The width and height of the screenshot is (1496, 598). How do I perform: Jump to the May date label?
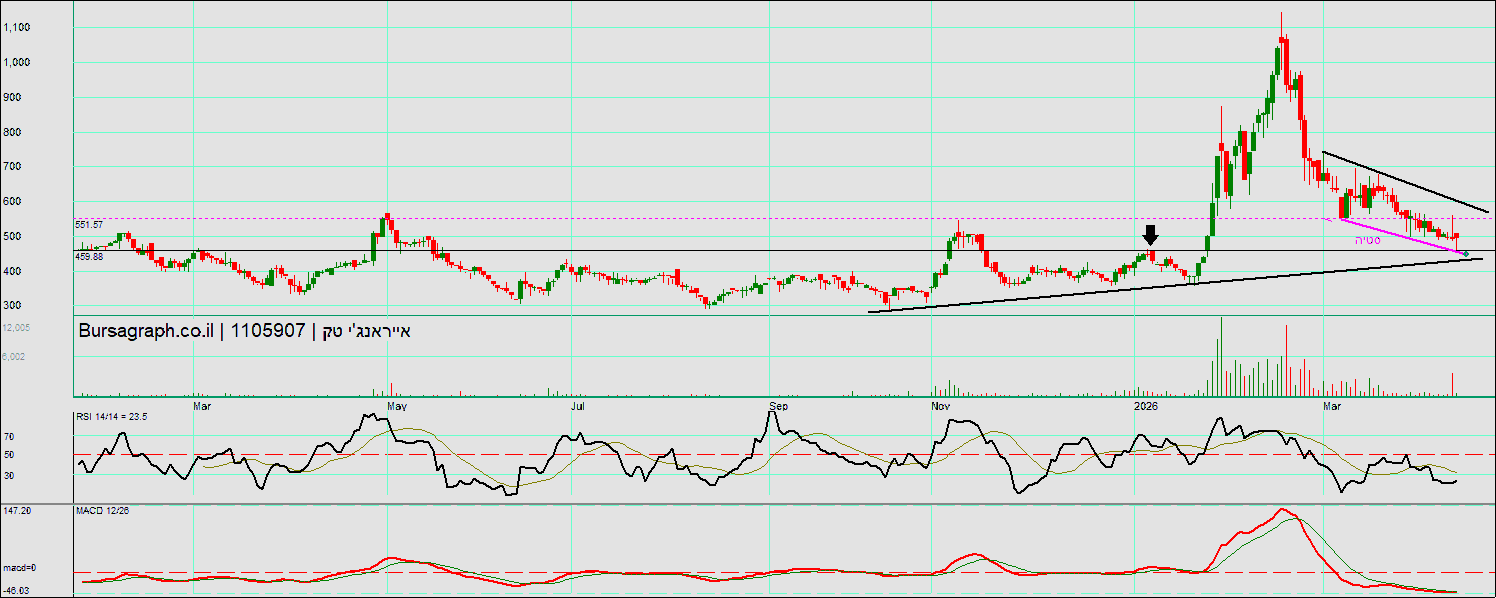[x=397, y=406]
